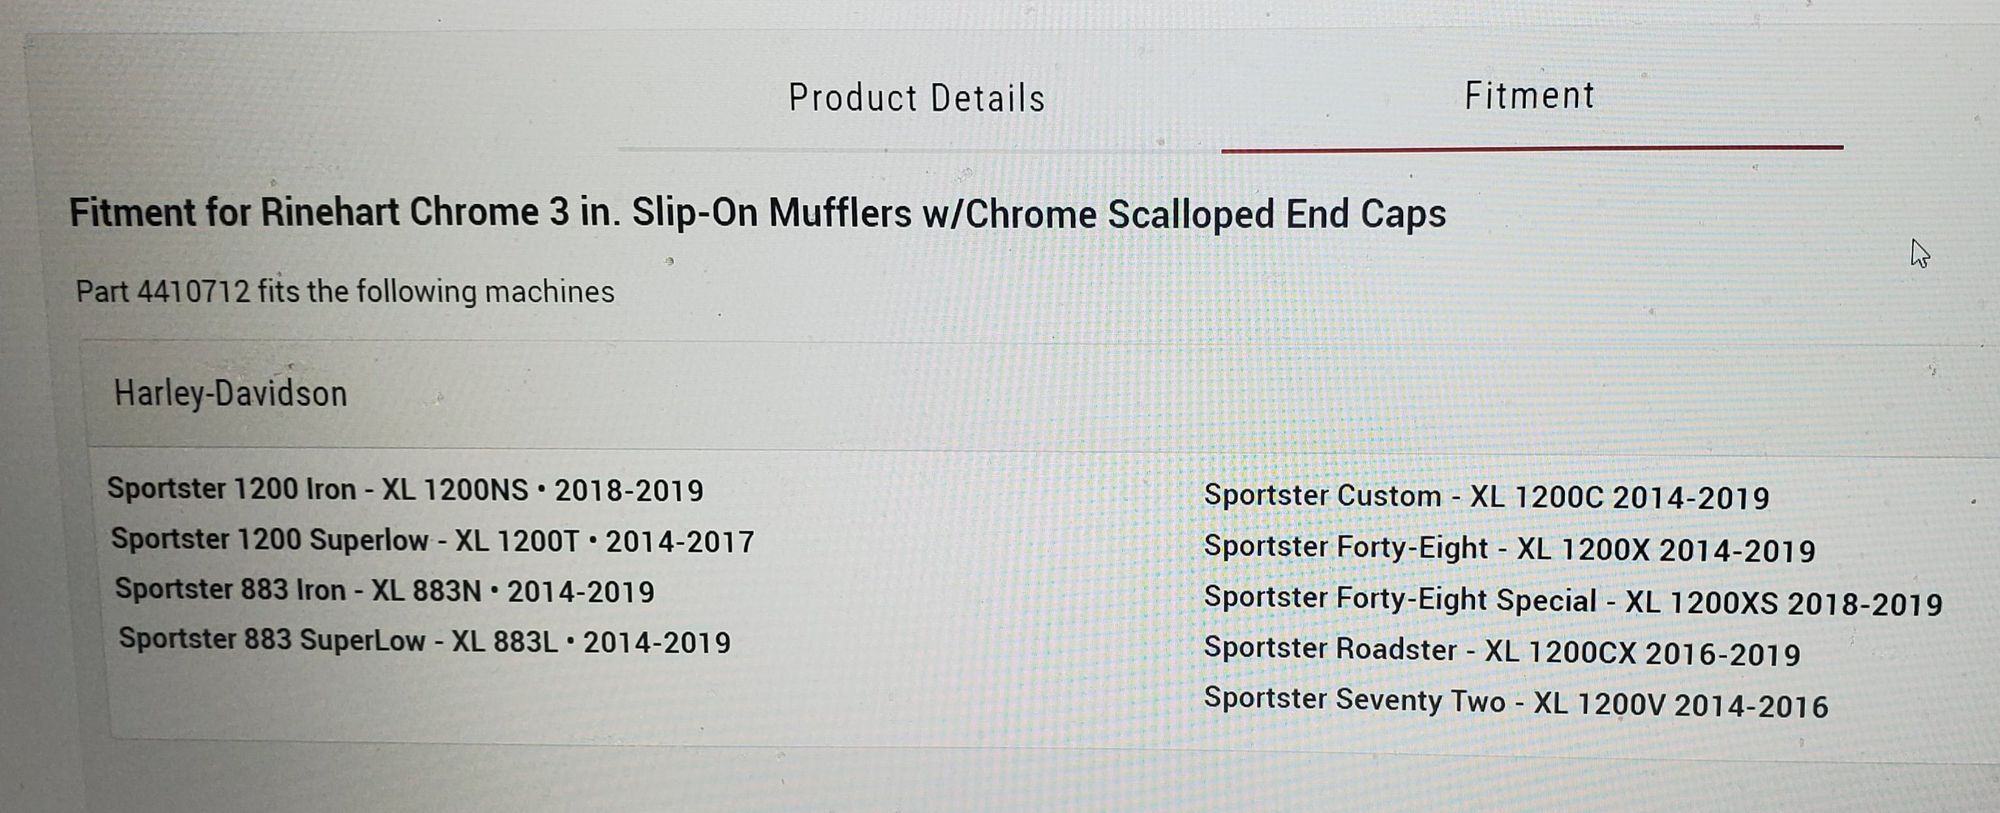2000x813 pixels.
Task: Click the Sportster 883 SuperLow XL 883L entry
Action: pyautogui.click(x=424, y=641)
